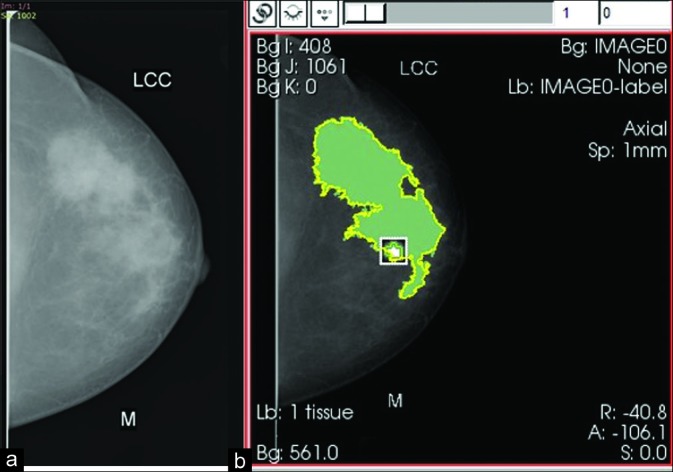673x472 pixels.
Task: Click the 'Sp: 1mm' spacing annotation
Action: tap(637, 149)
